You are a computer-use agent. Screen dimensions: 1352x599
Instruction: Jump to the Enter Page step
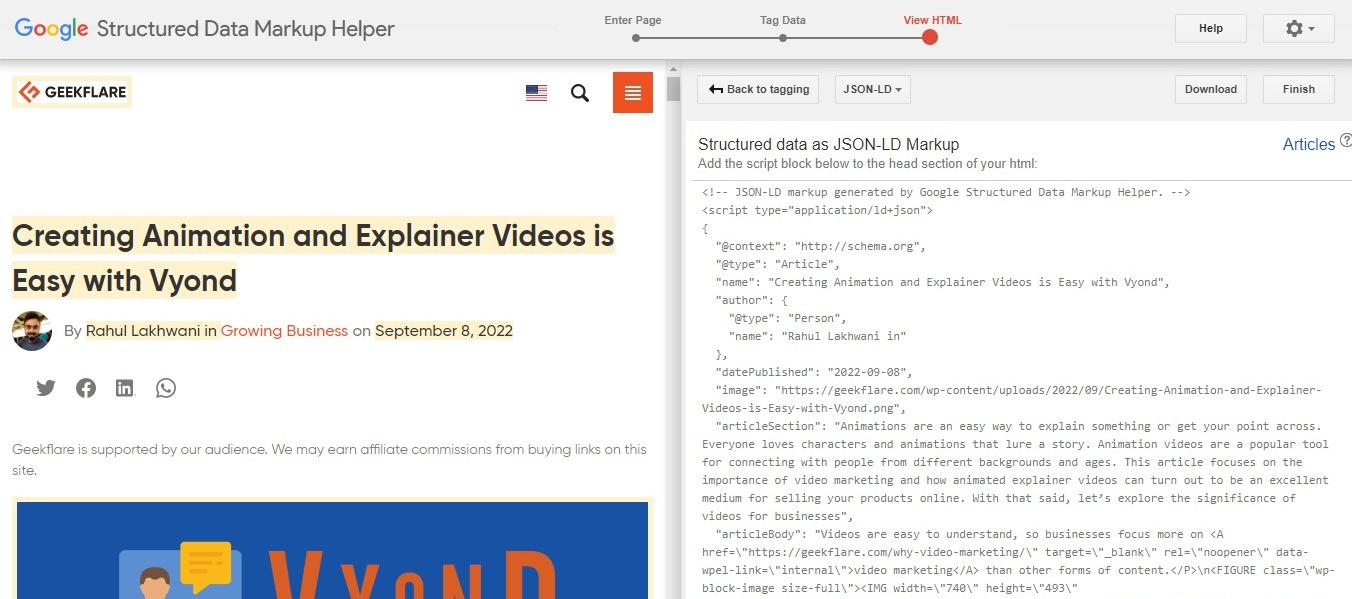click(634, 29)
